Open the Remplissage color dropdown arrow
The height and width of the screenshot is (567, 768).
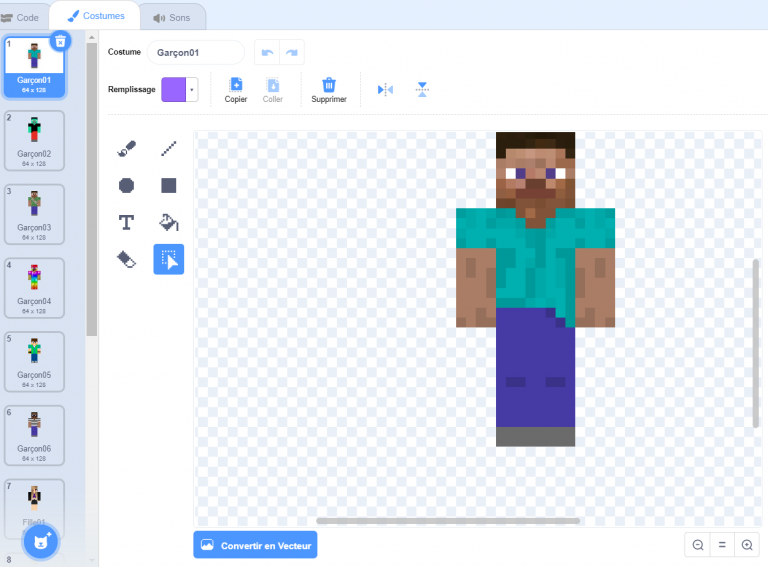(x=192, y=90)
